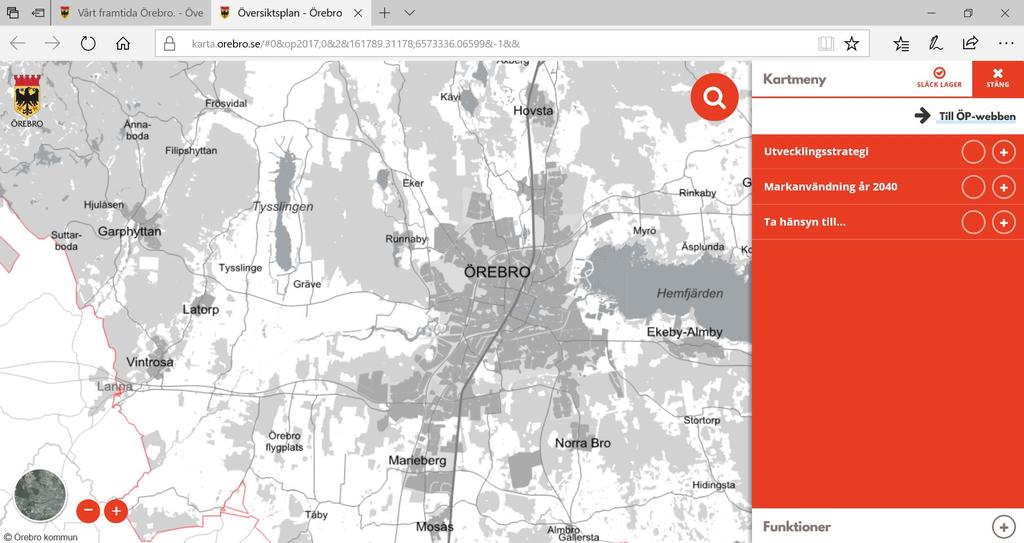Image resolution: width=1024 pixels, height=543 pixels.
Task: Open the browser home page
Action: click(123, 44)
